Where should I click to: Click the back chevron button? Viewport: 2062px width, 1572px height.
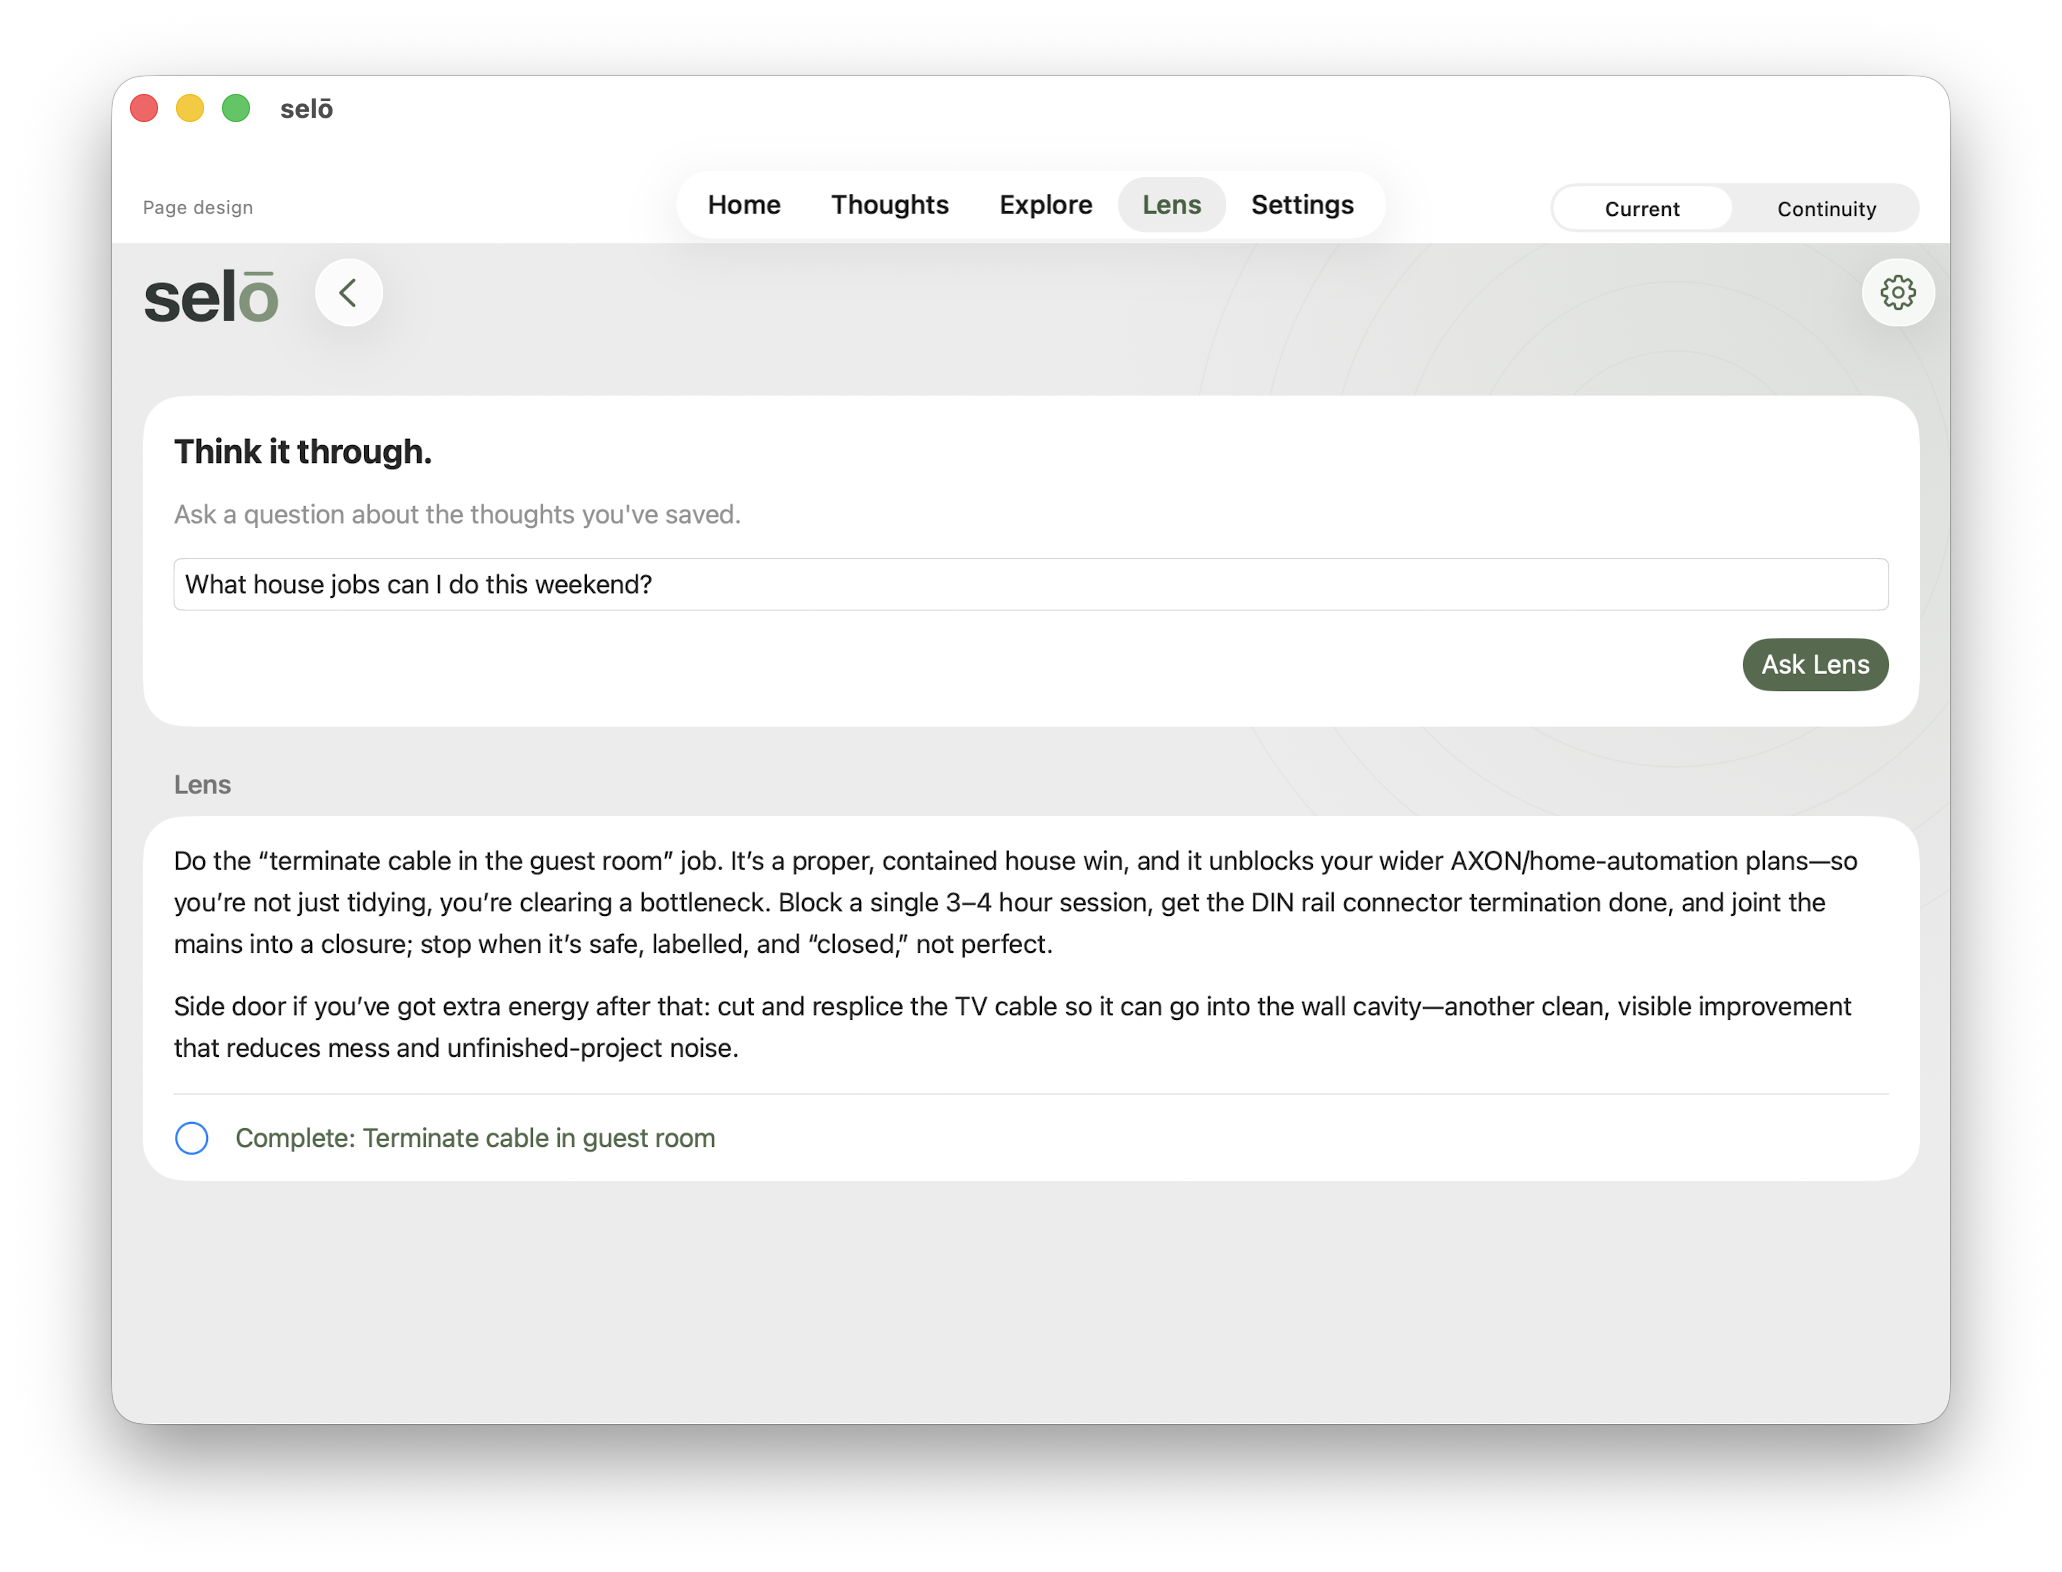348,293
